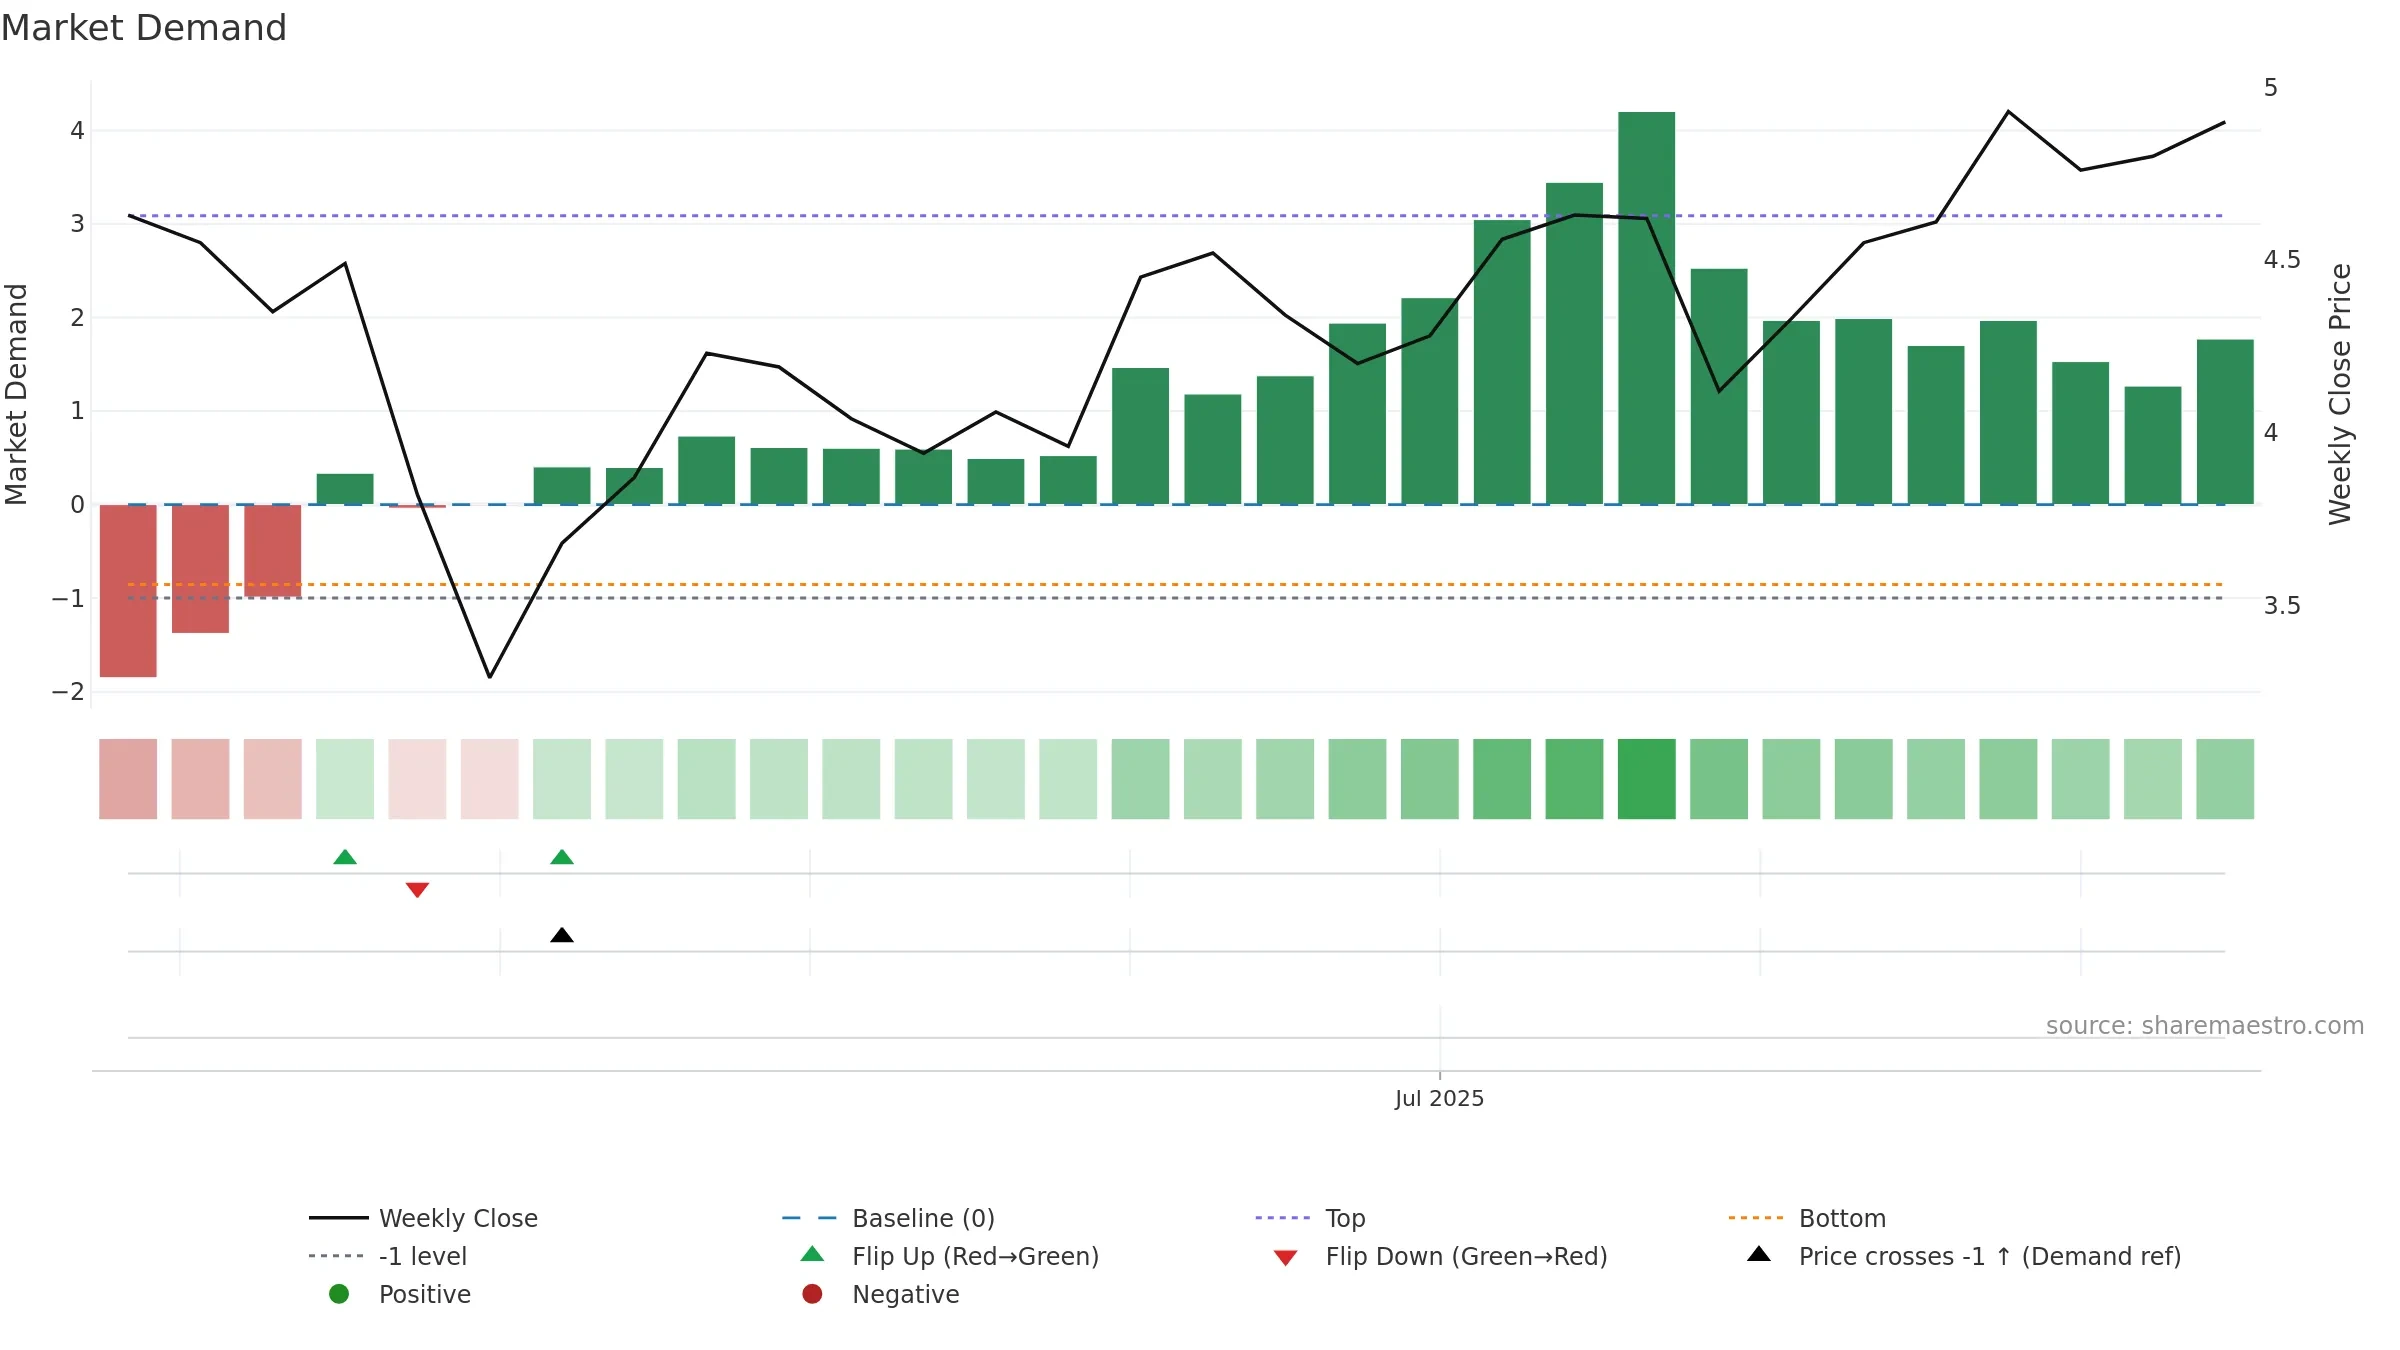Toggle the Negative legend entry
The image size is (2400, 1350).
coord(880,1294)
